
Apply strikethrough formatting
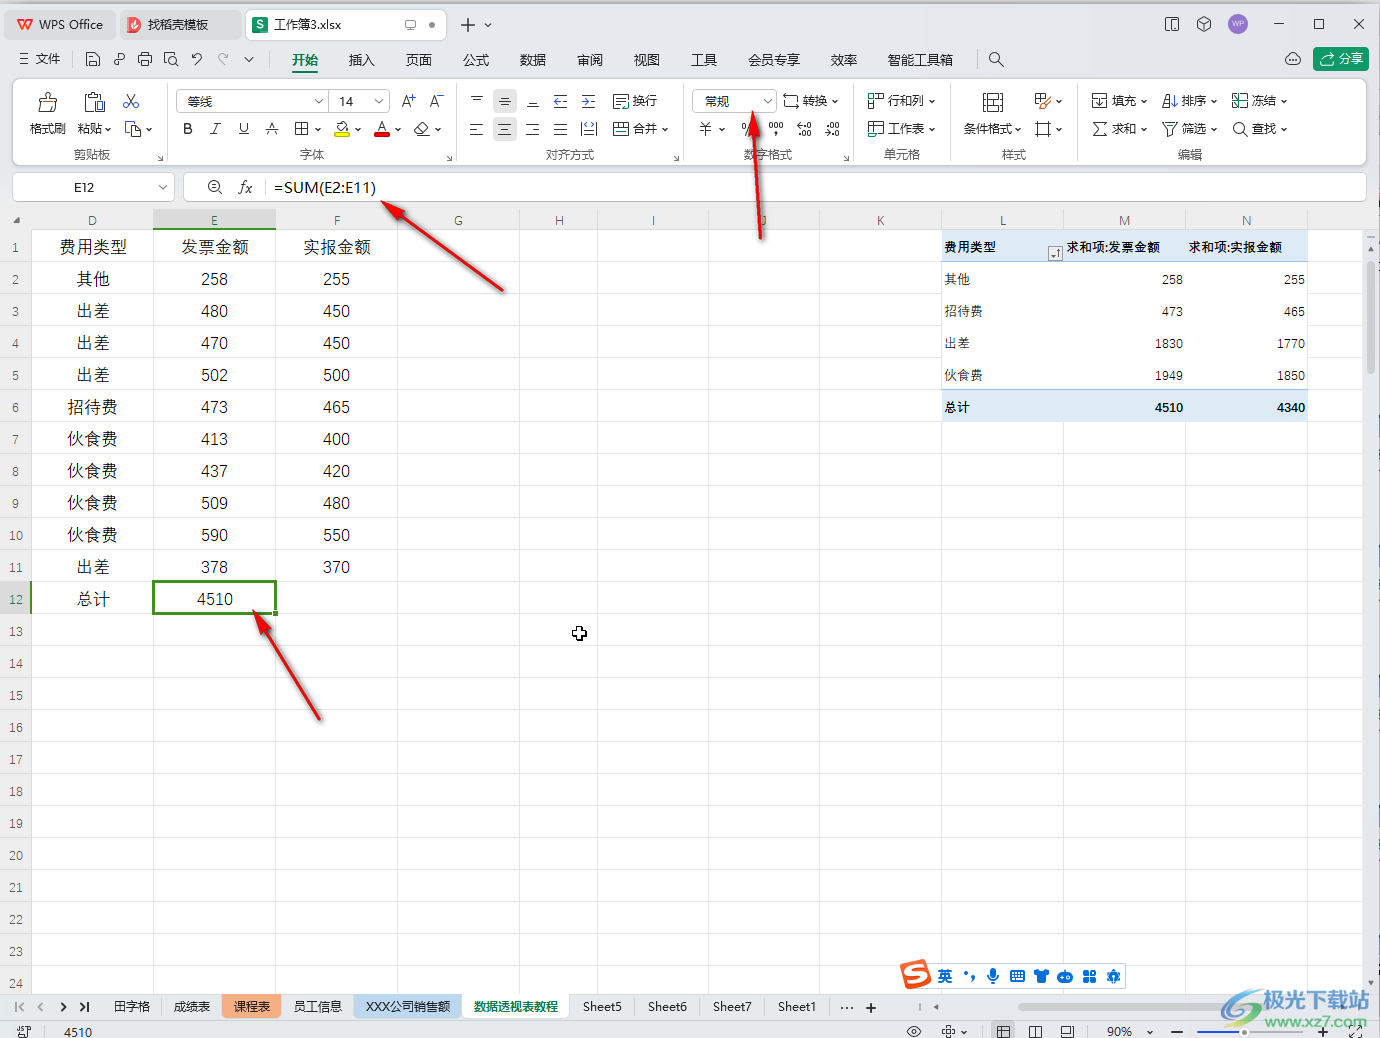pyautogui.click(x=272, y=129)
